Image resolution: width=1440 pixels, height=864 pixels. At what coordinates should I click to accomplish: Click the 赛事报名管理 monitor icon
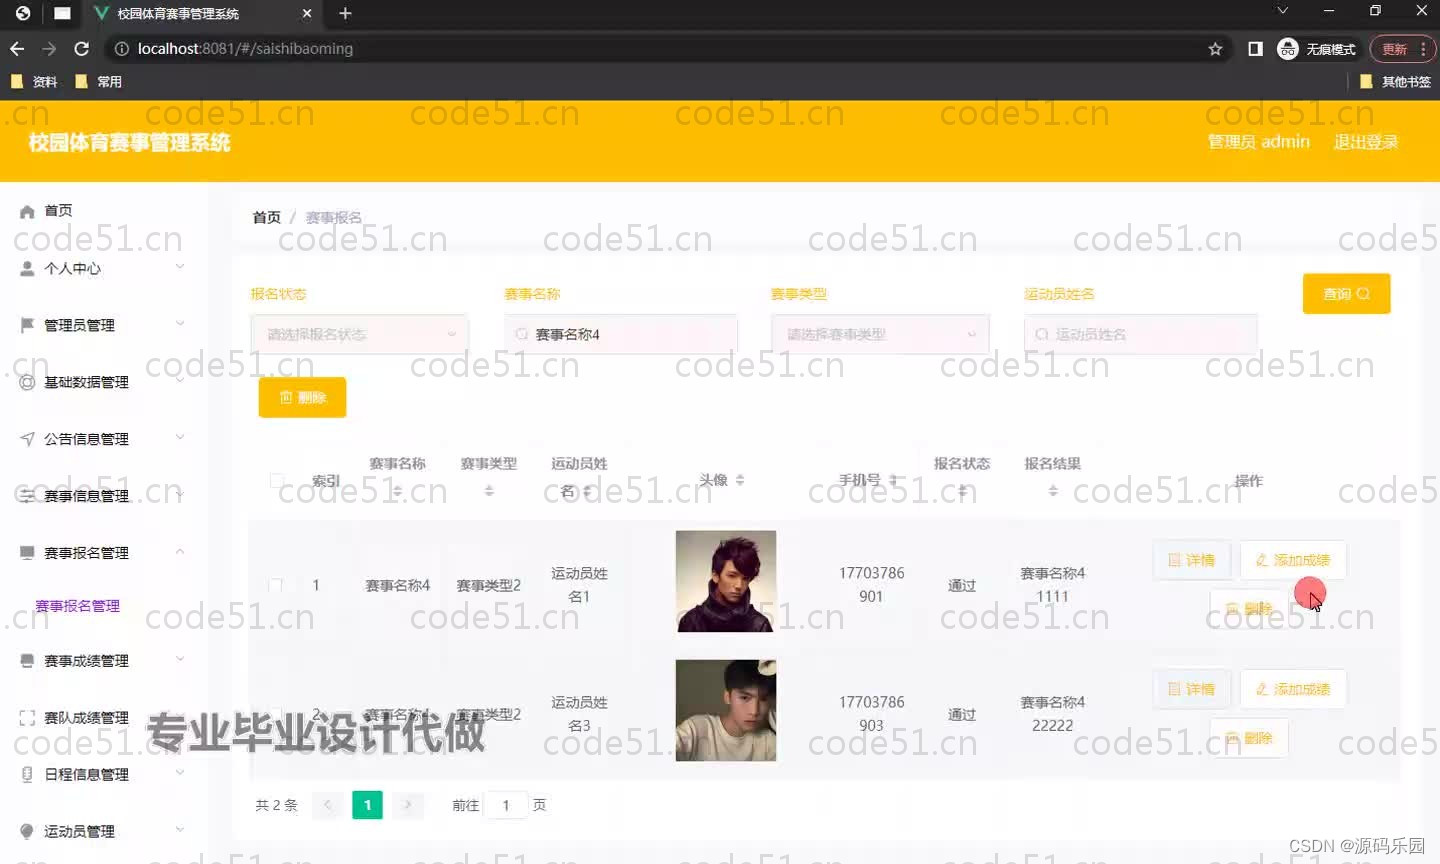tap(27, 552)
